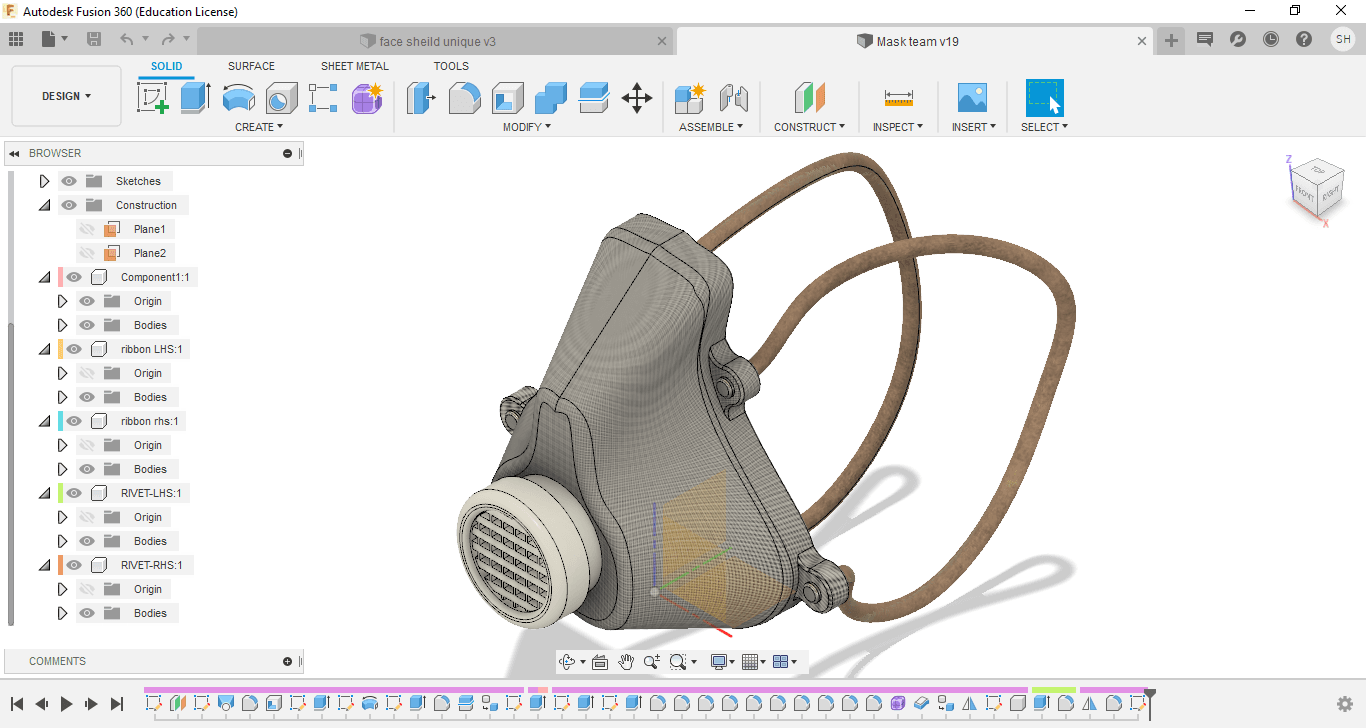
Task: Open the Job Status clock icon
Action: [1271, 39]
